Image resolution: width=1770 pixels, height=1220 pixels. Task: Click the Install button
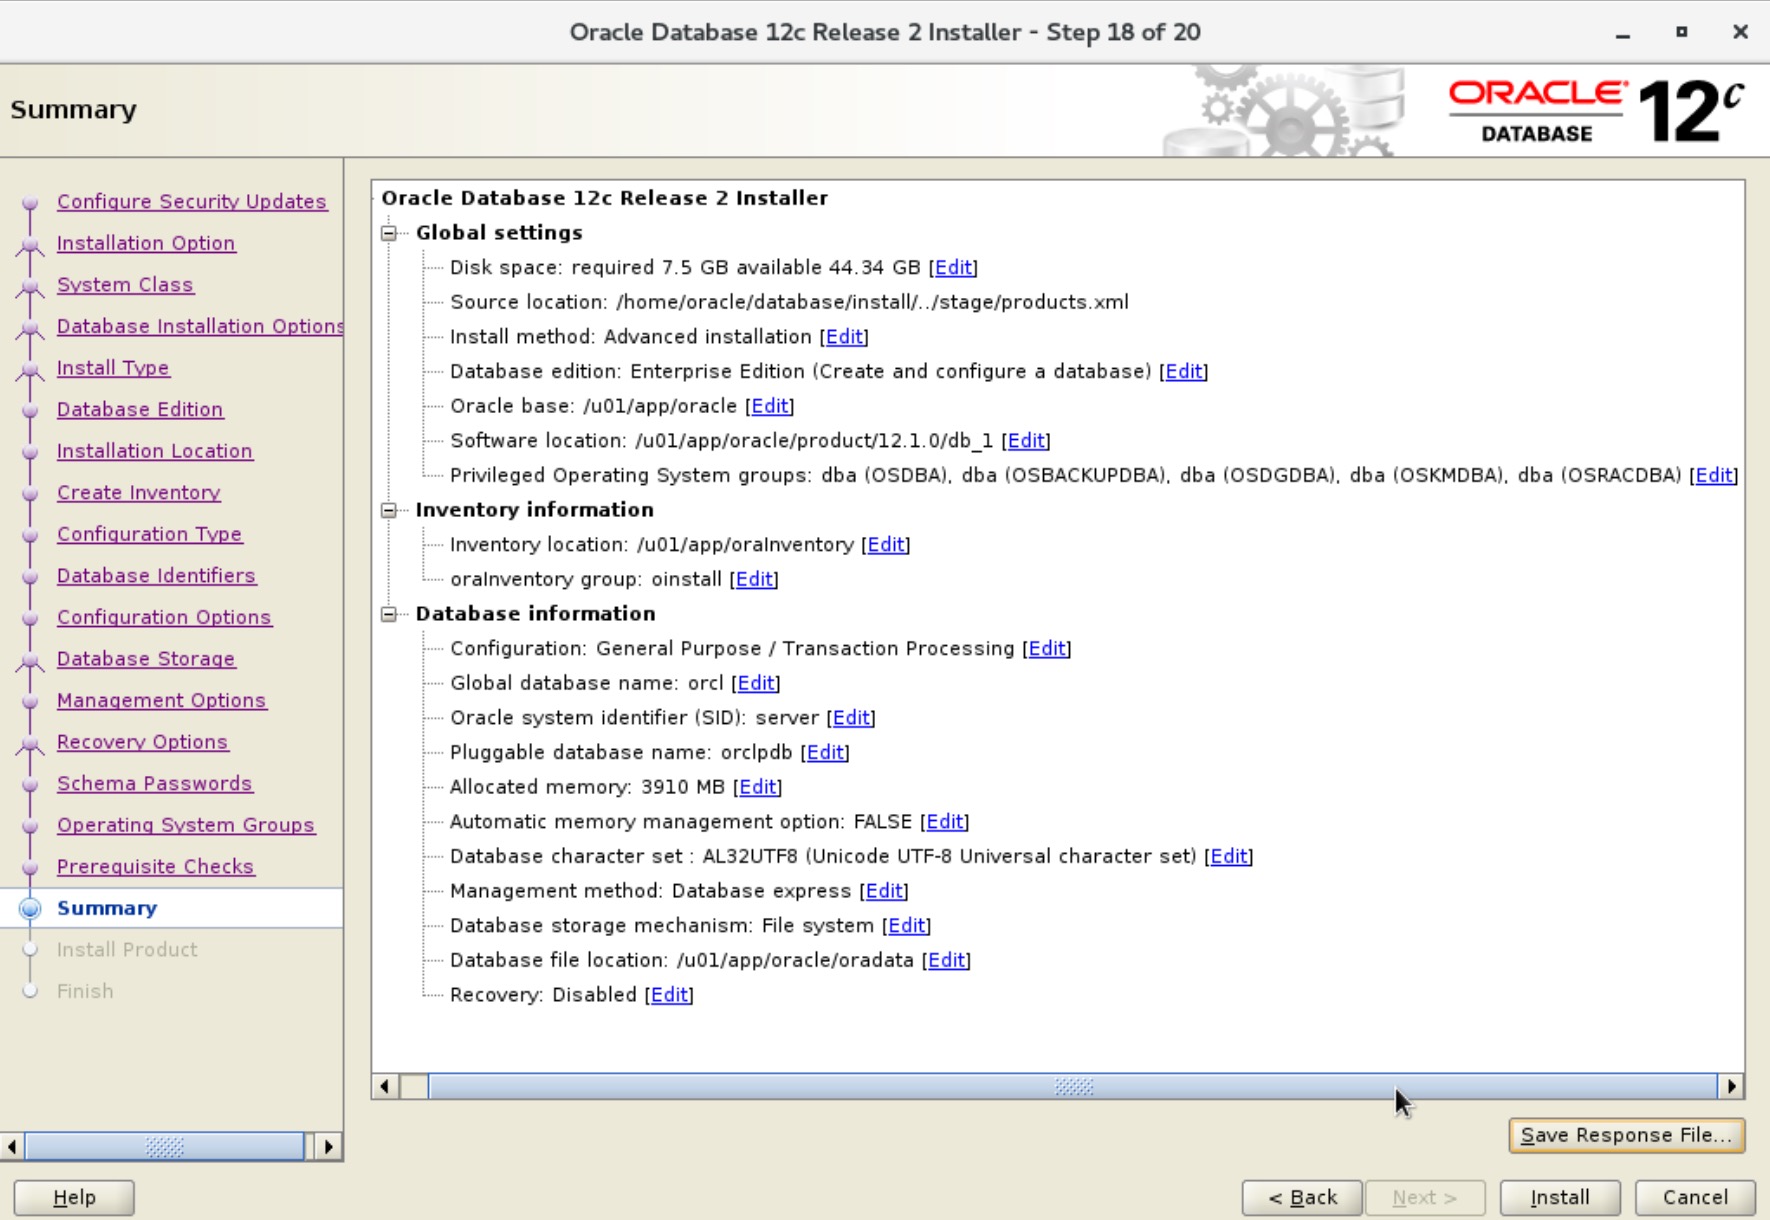[1560, 1197]
